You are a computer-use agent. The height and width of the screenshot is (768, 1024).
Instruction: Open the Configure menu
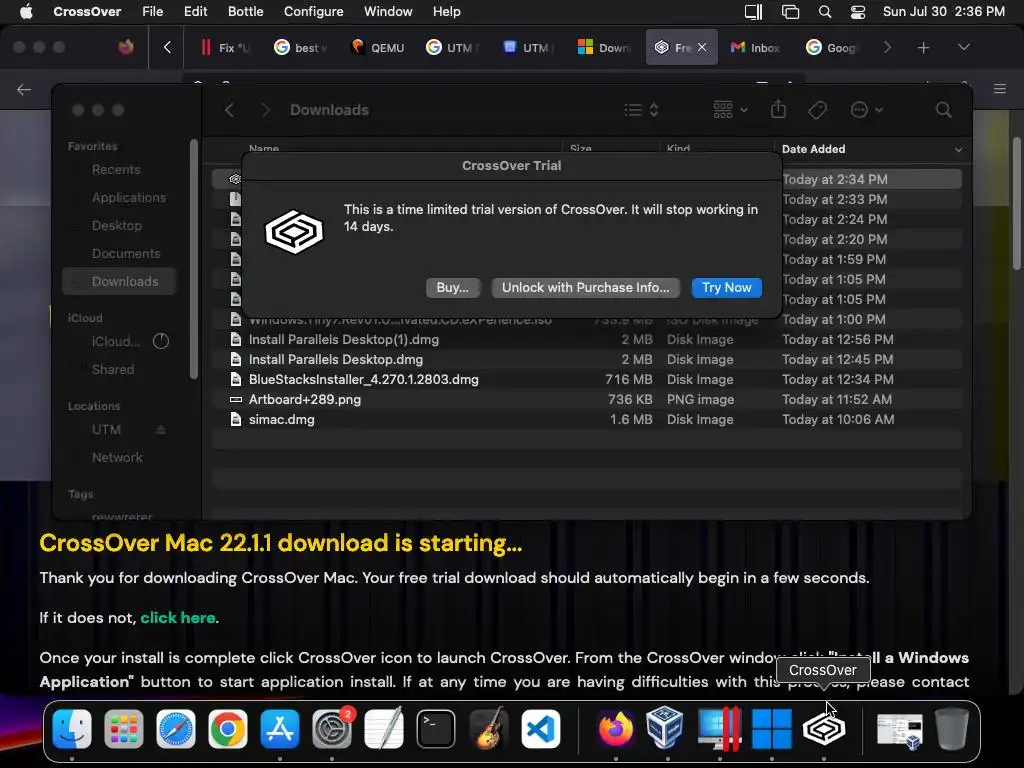[313, 12]
